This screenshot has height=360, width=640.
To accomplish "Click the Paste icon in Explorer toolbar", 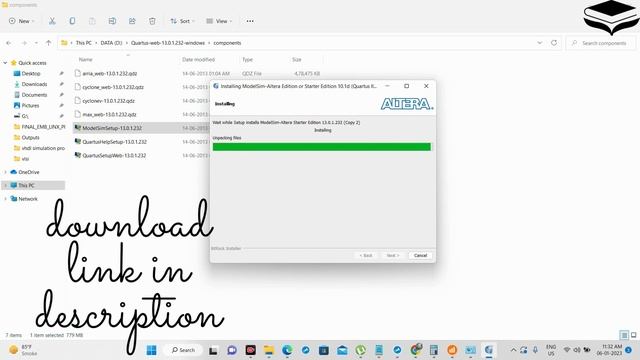I will click(92, 21).
